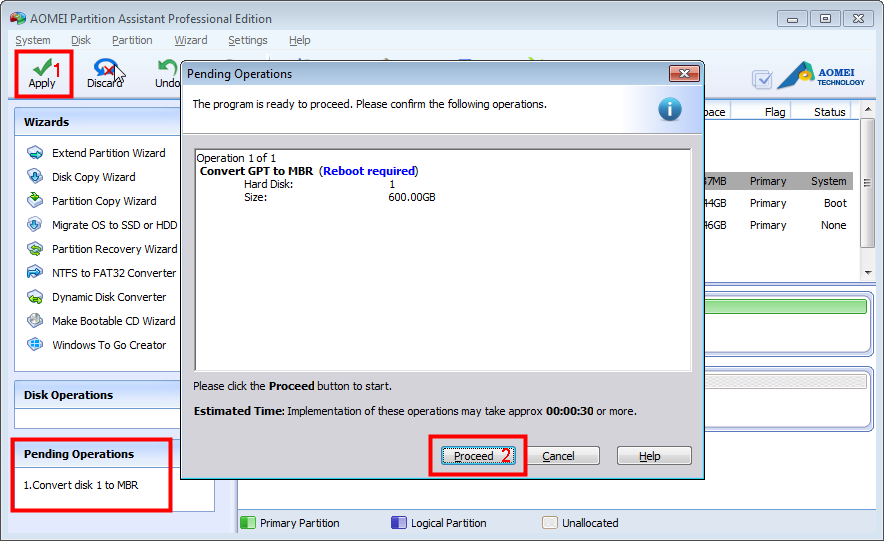Click scroll down arrow in partition list
This screenshot has height=541, width=884.
(868, 273)
